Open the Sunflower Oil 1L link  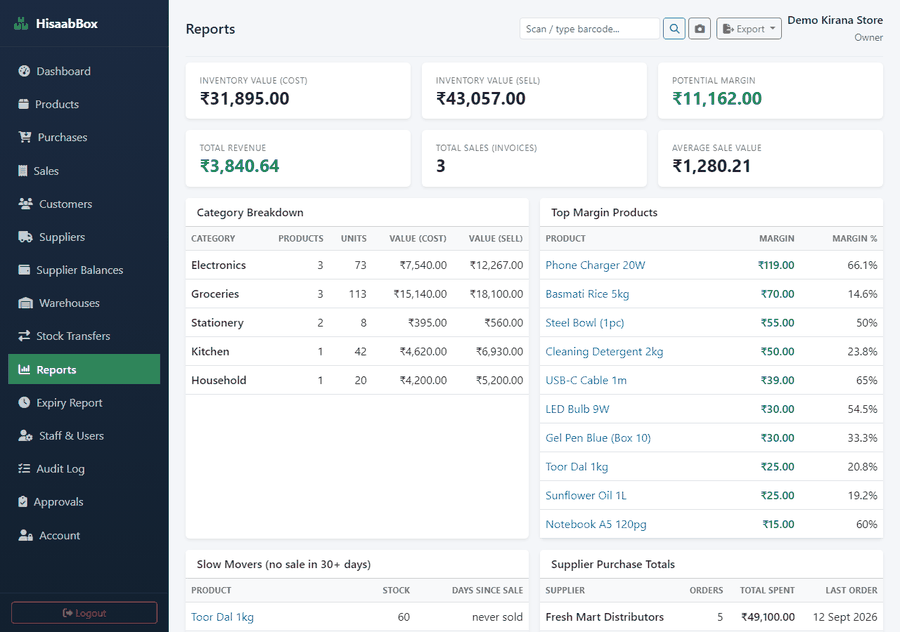[x=586, y=495]
